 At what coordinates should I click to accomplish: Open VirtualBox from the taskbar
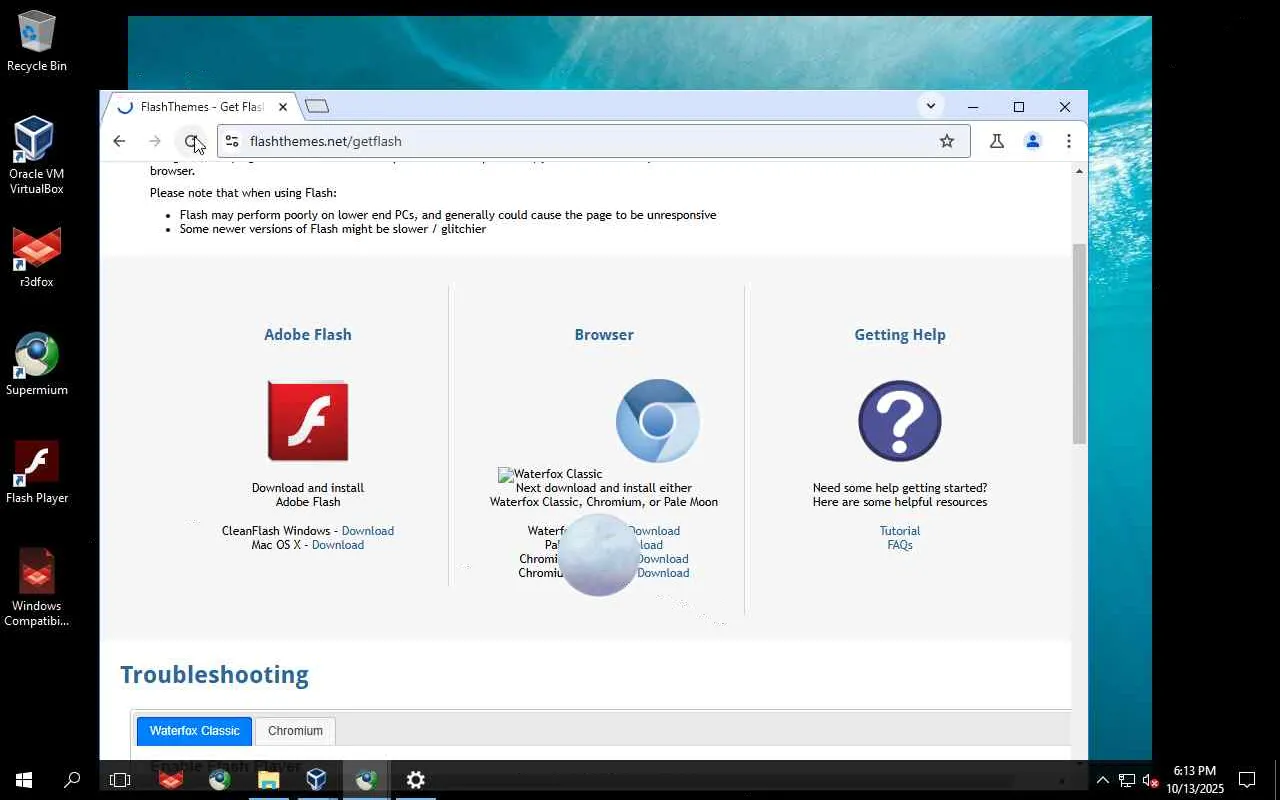coord(317,780)
